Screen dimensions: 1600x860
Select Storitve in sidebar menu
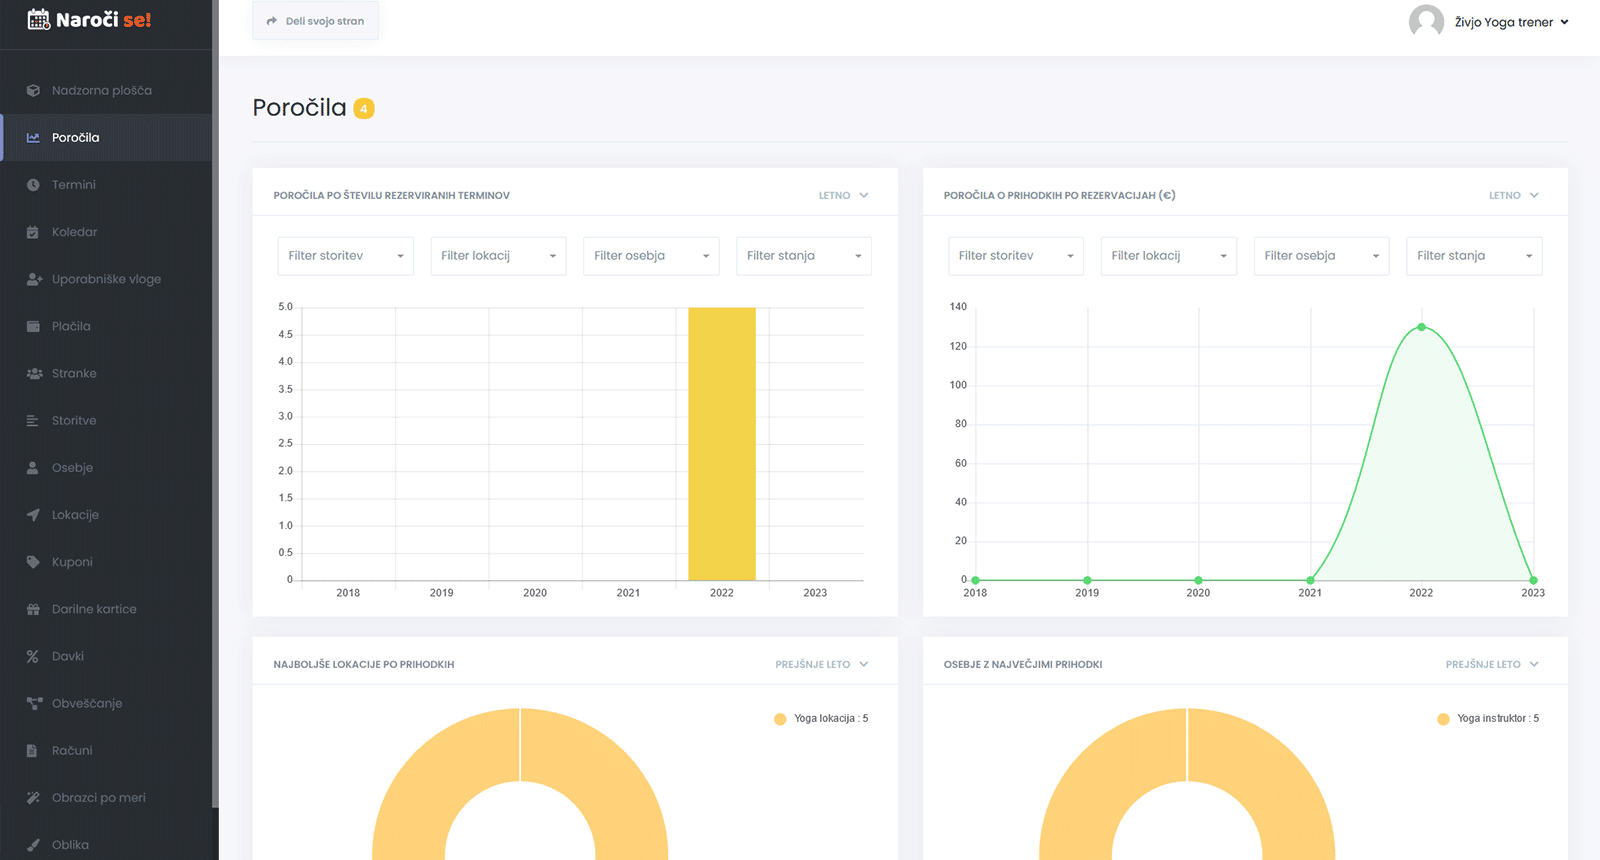coord(107,420)
